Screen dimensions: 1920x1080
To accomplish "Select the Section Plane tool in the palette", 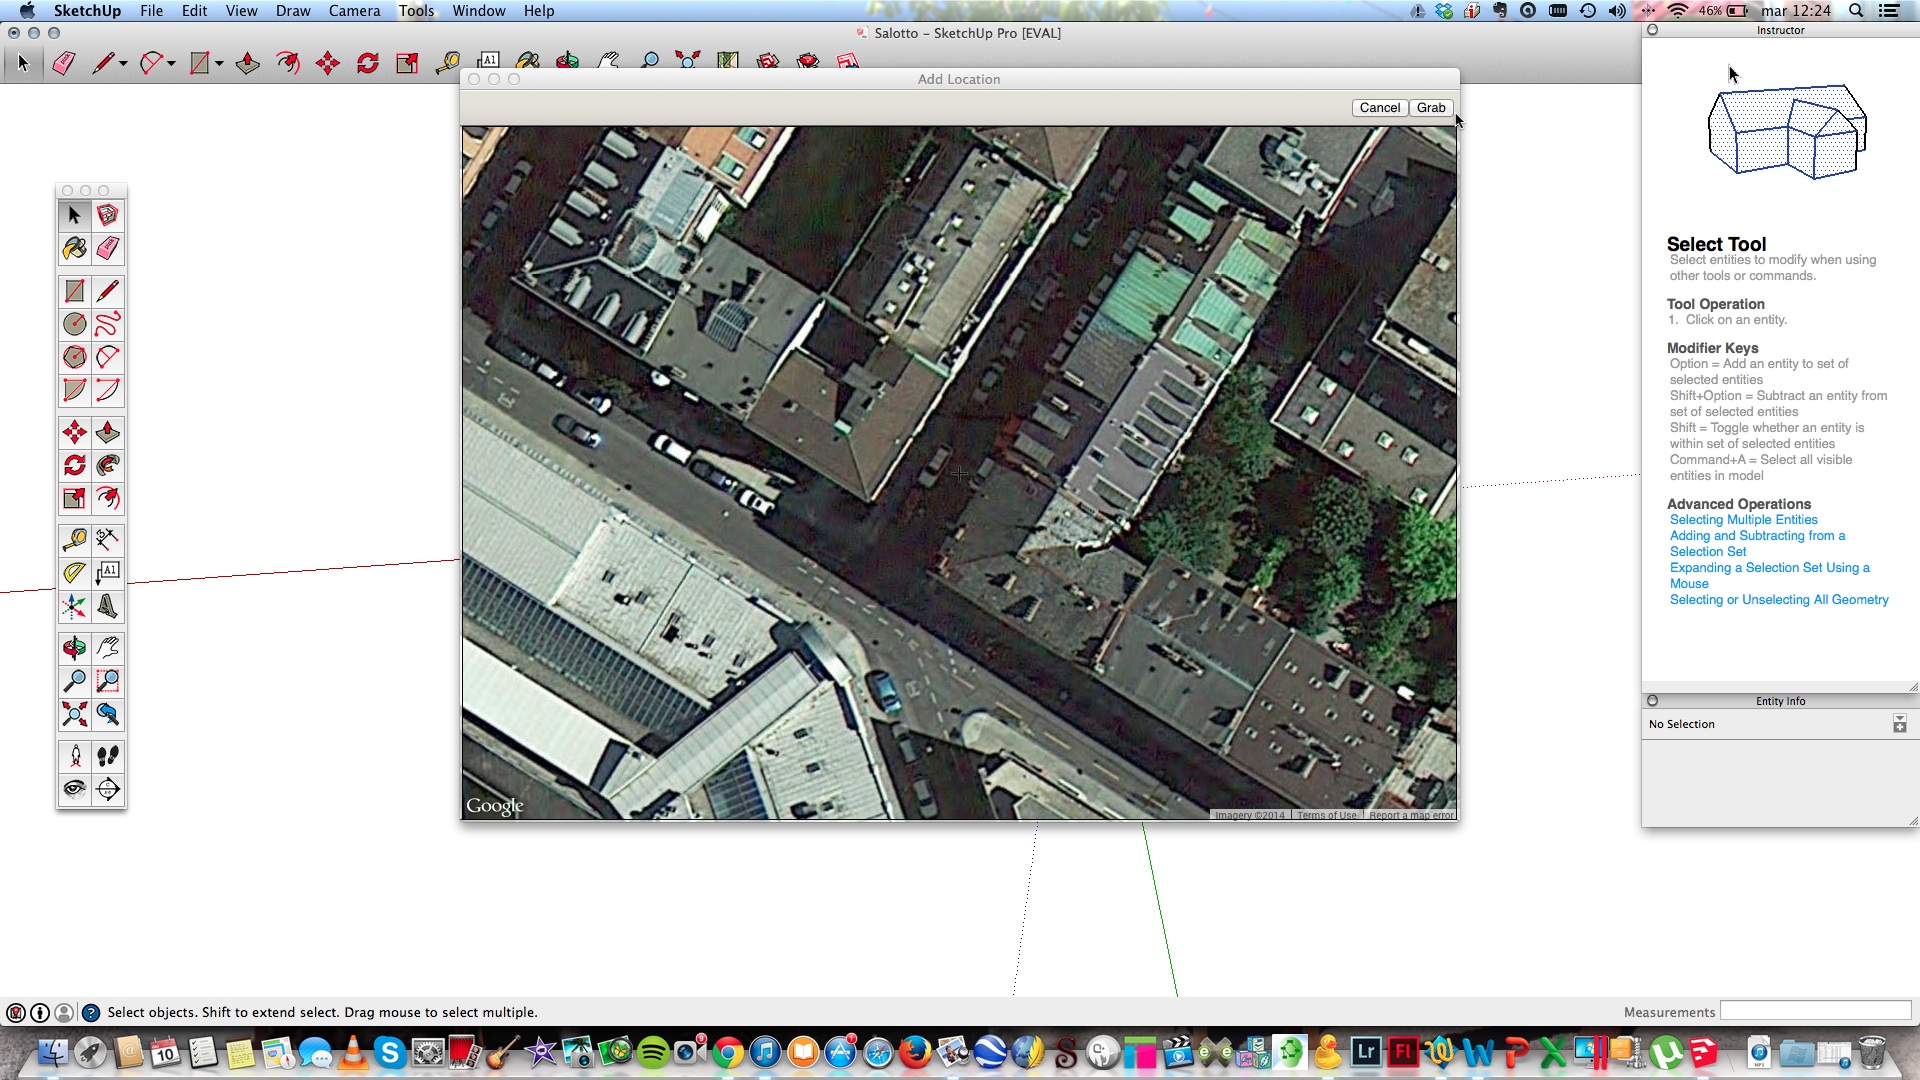I will coord(108,789).
